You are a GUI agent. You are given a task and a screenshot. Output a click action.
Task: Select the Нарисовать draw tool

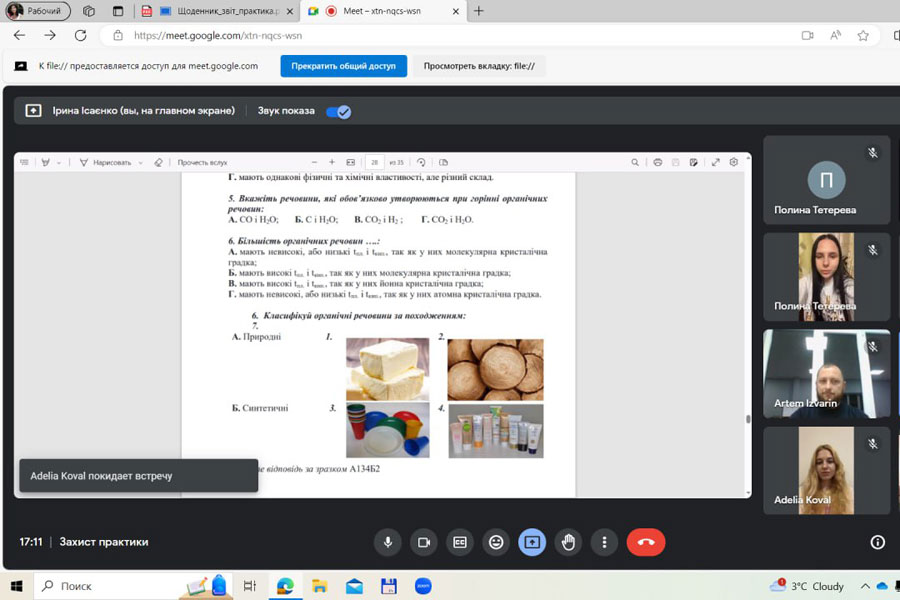pos(106,162)
